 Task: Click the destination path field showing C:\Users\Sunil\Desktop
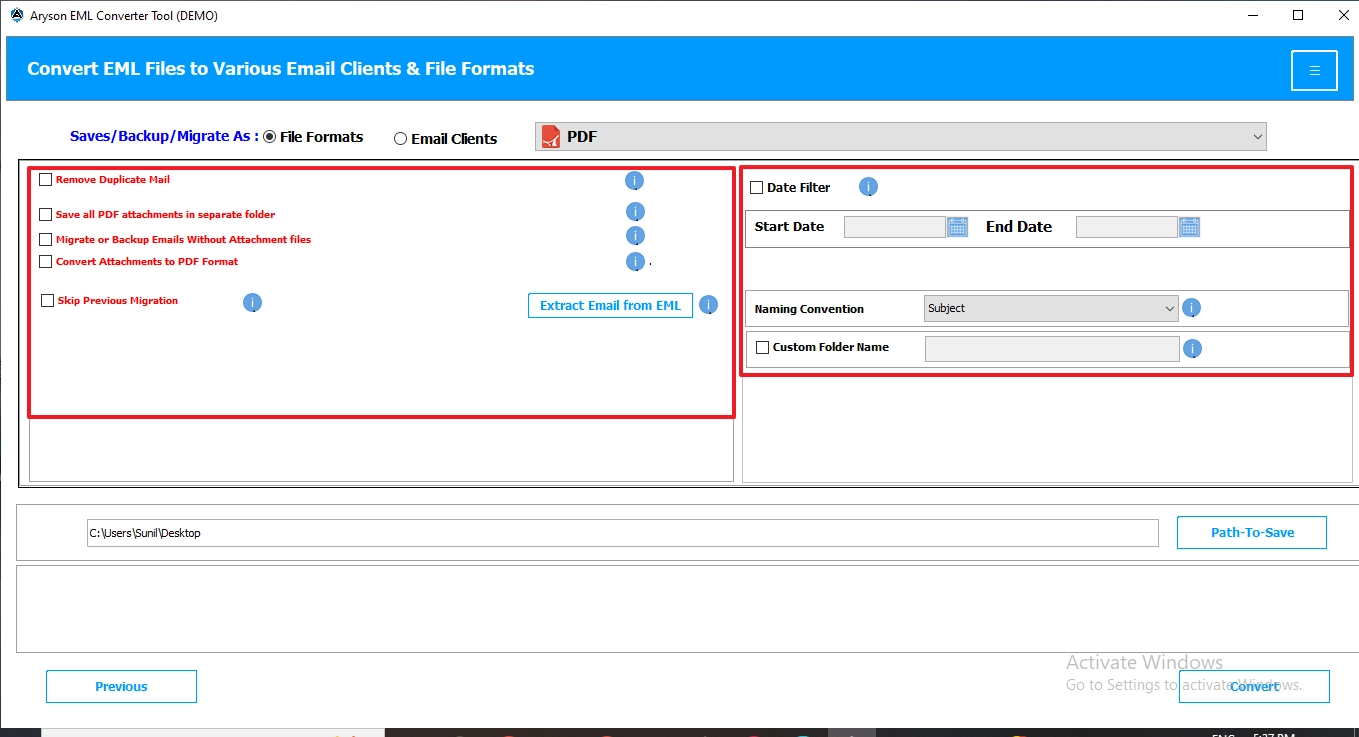[622, 533]
